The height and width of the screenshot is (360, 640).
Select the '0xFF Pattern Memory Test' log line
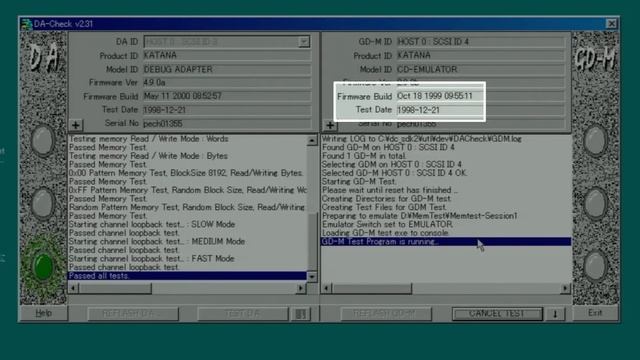point(187,191)
